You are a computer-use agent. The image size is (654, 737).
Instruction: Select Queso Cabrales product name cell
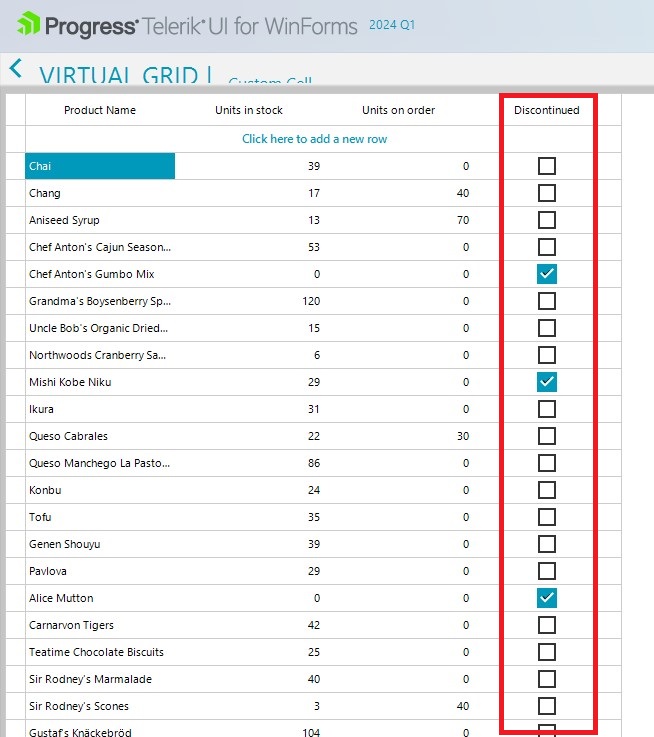[x=100, y=436]
